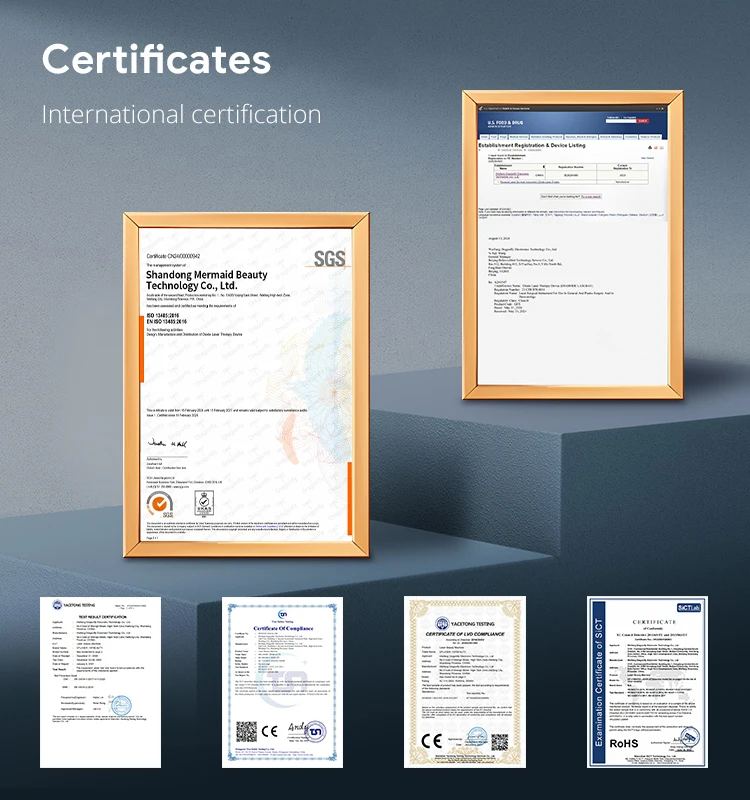Click the 'CERTIFICATE OF LVD COMPLIANCE' title
The image size is (750, 800).
click(465, 634)
